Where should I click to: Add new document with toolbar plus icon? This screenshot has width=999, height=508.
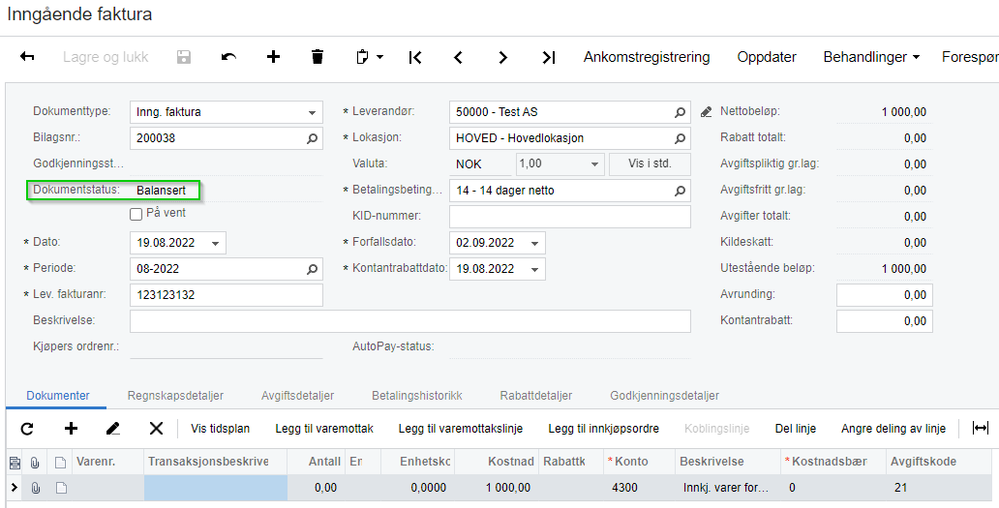(x=273, y=57)
